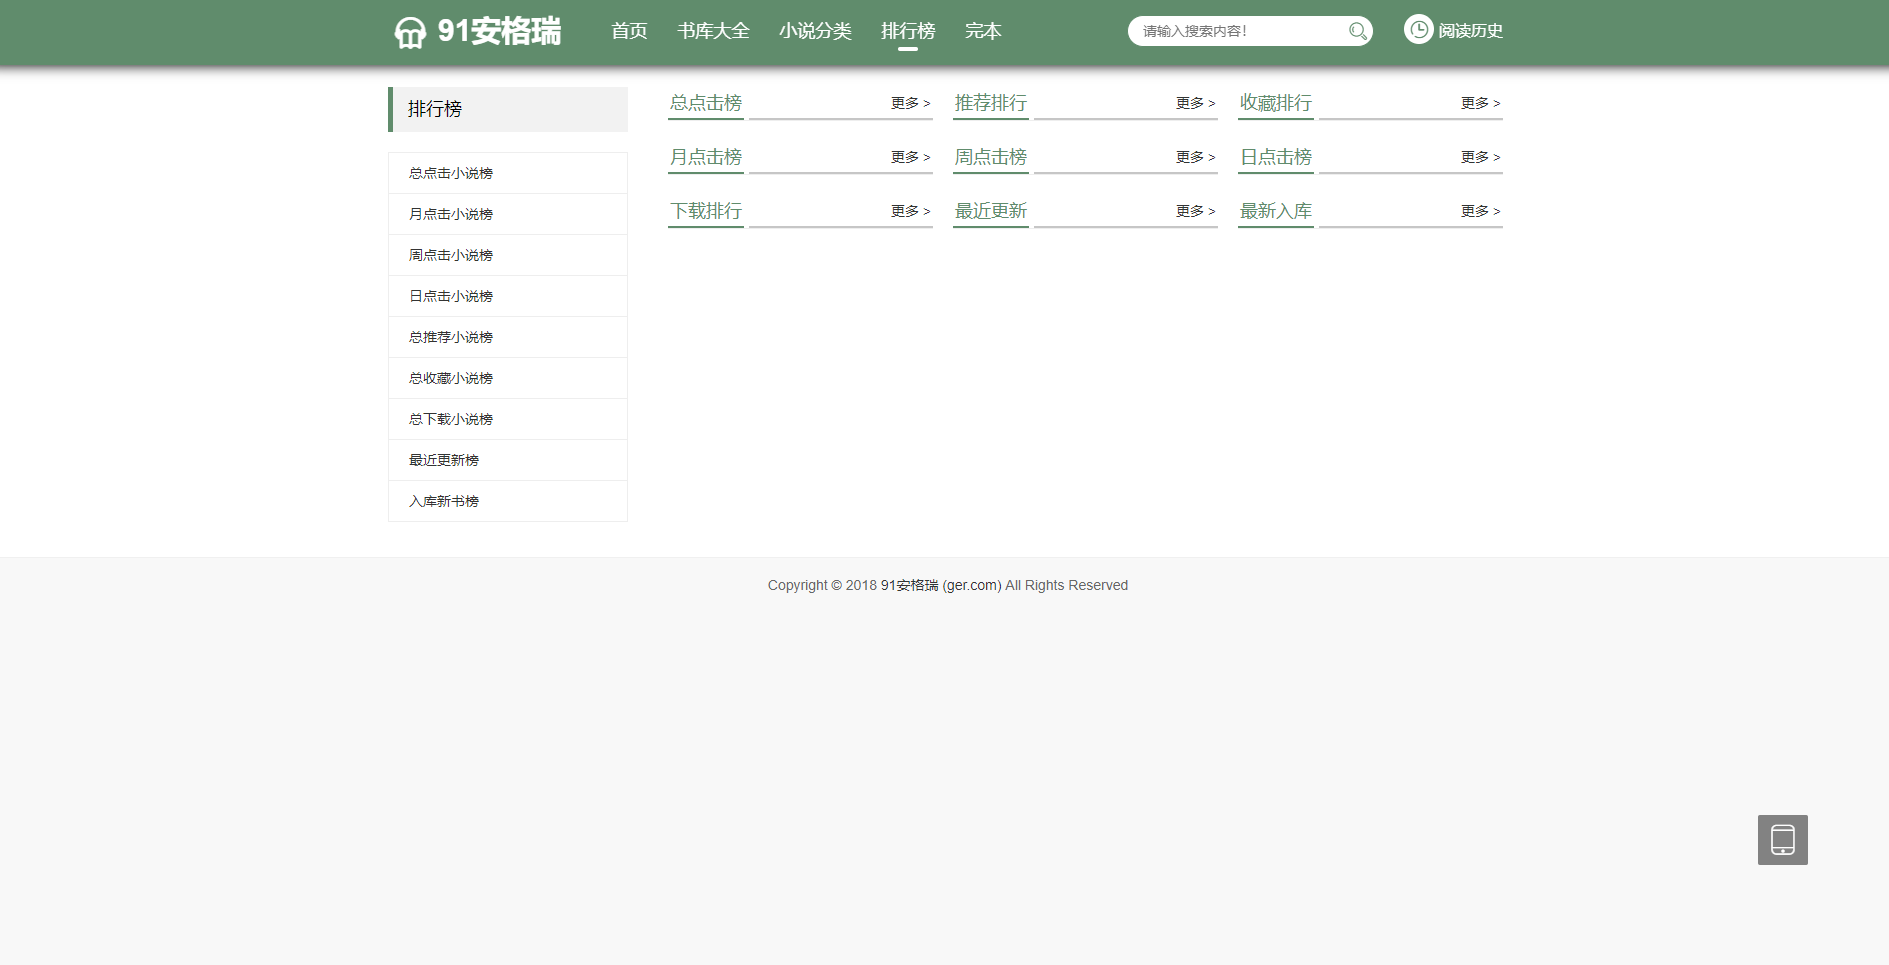Expand 更多 next to 推荐排行

click(1195, 103)
